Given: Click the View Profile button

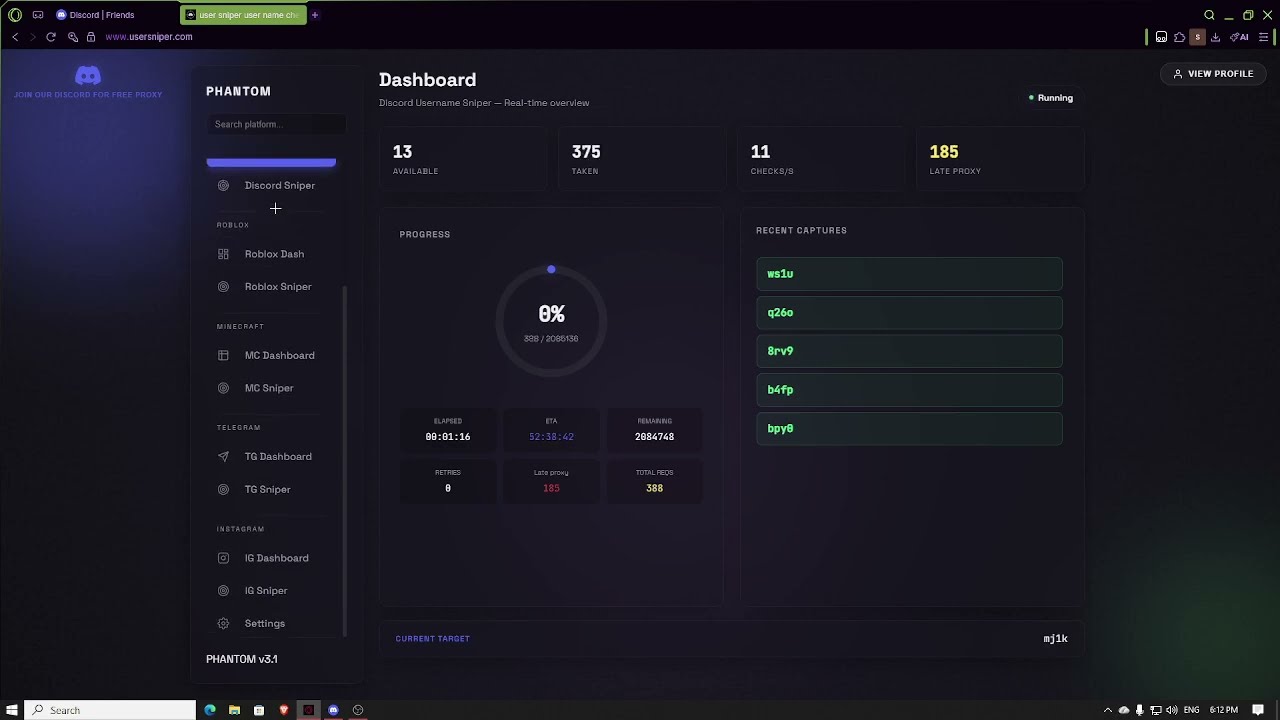Looking at the screenshot, I should [x=1213, y=74].
